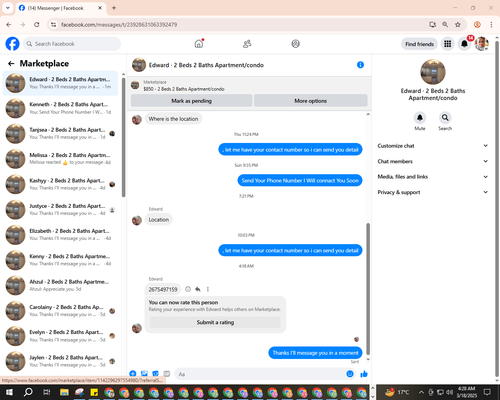Open Edward's chat header title
This screenshot has height=400, width=500.
pyautogui.click(x=206, y=65)
